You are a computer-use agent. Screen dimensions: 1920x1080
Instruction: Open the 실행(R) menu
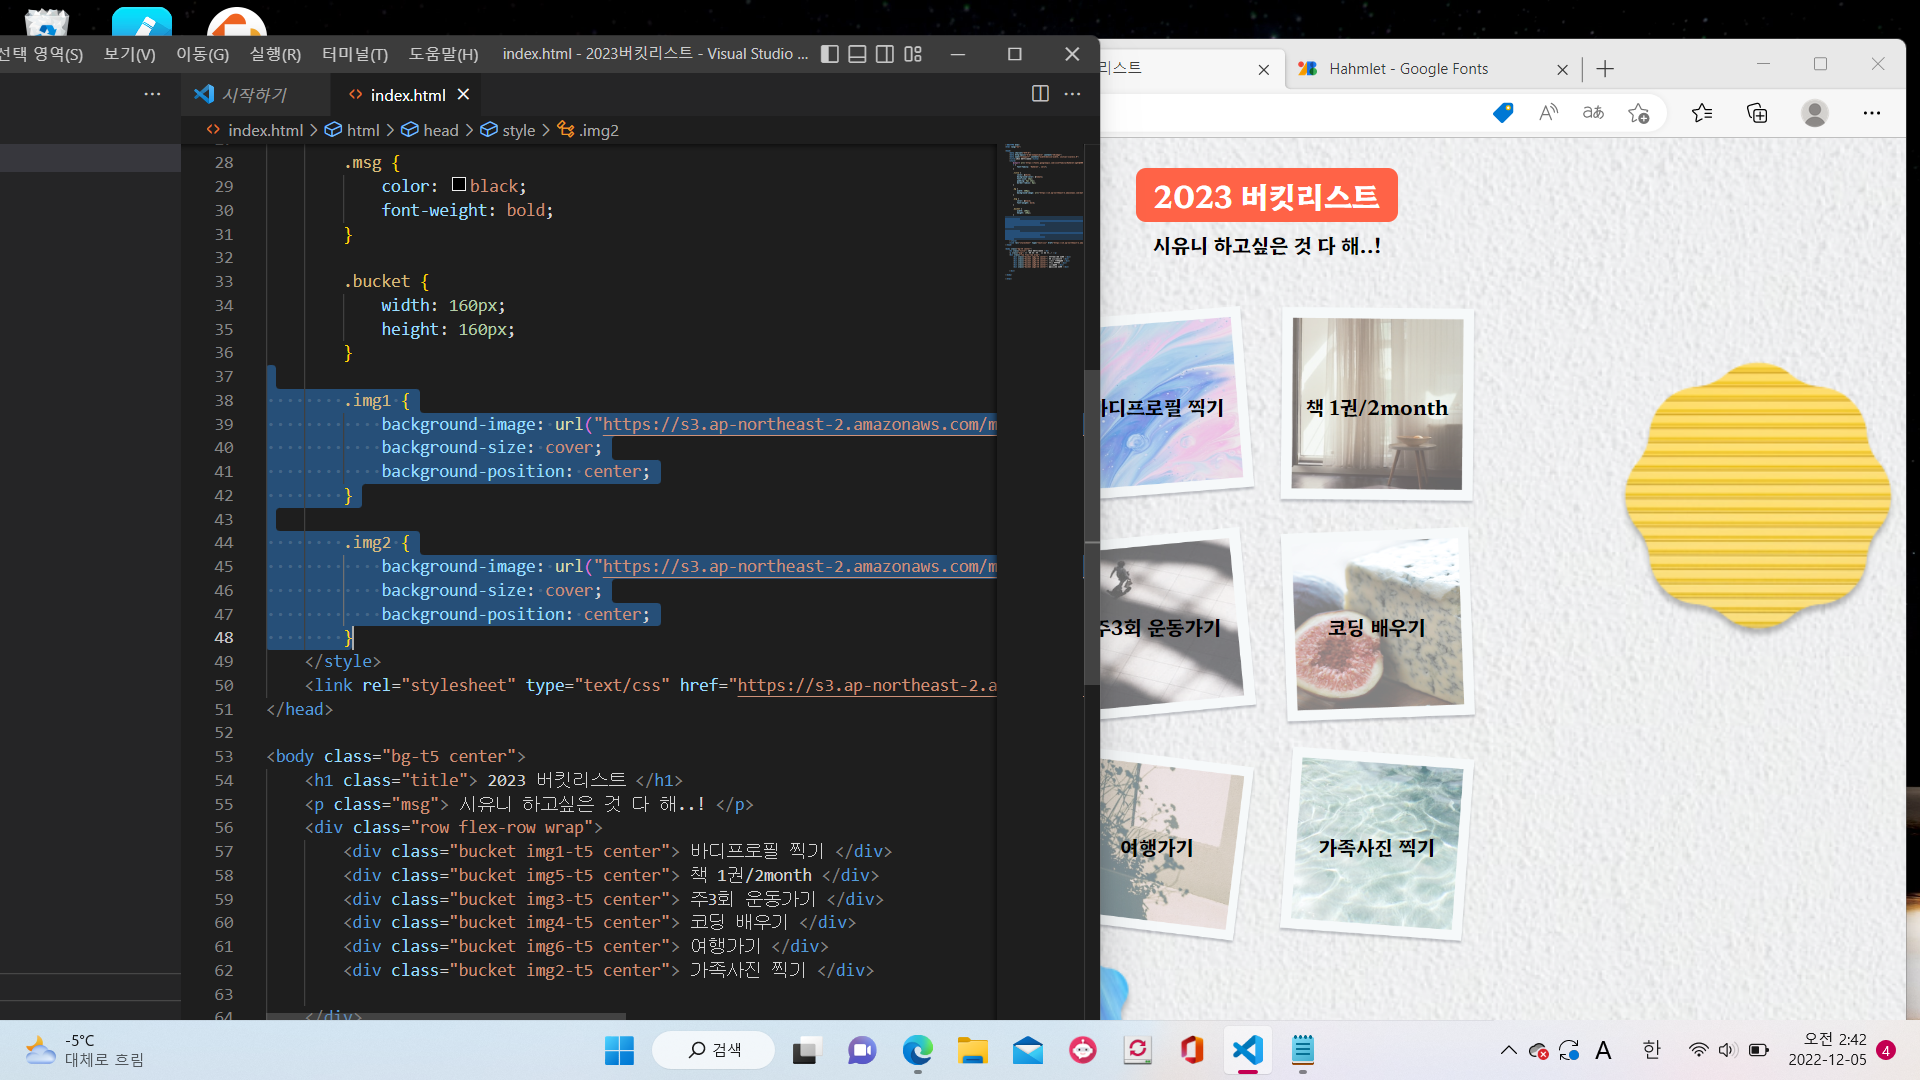(x=275, y=54)
